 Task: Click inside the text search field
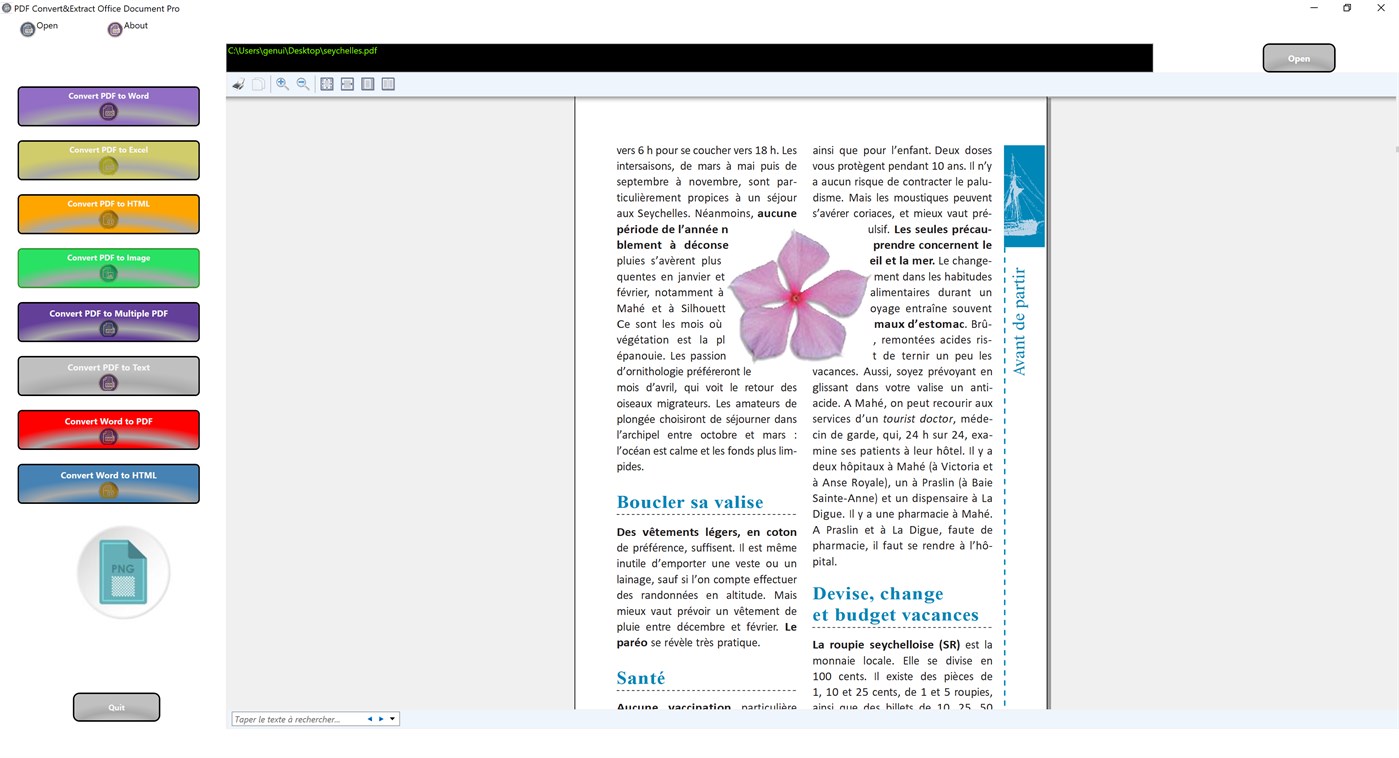point(295,718)
